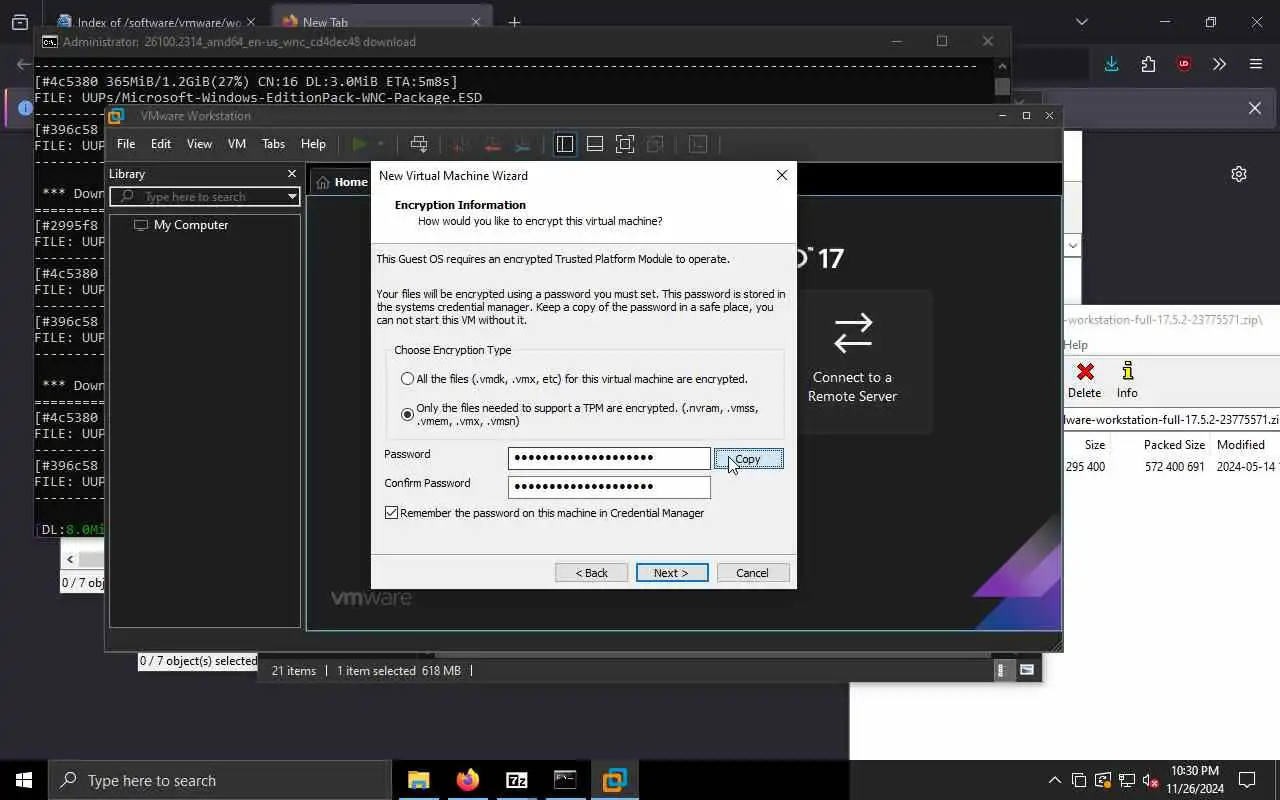Sort by Packed Size column in 7-Zip
1280x800 pixels.
pyautogui.click(x=1173, y=445)
